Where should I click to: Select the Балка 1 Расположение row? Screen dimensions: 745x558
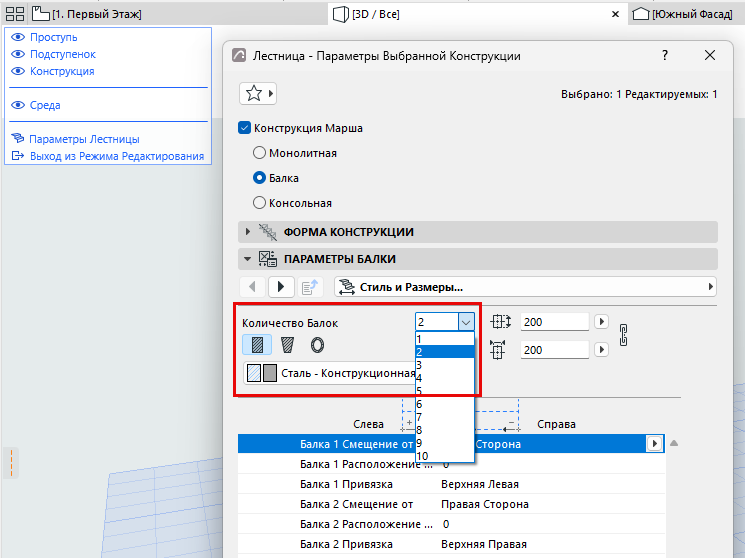(x=451, y=464)
